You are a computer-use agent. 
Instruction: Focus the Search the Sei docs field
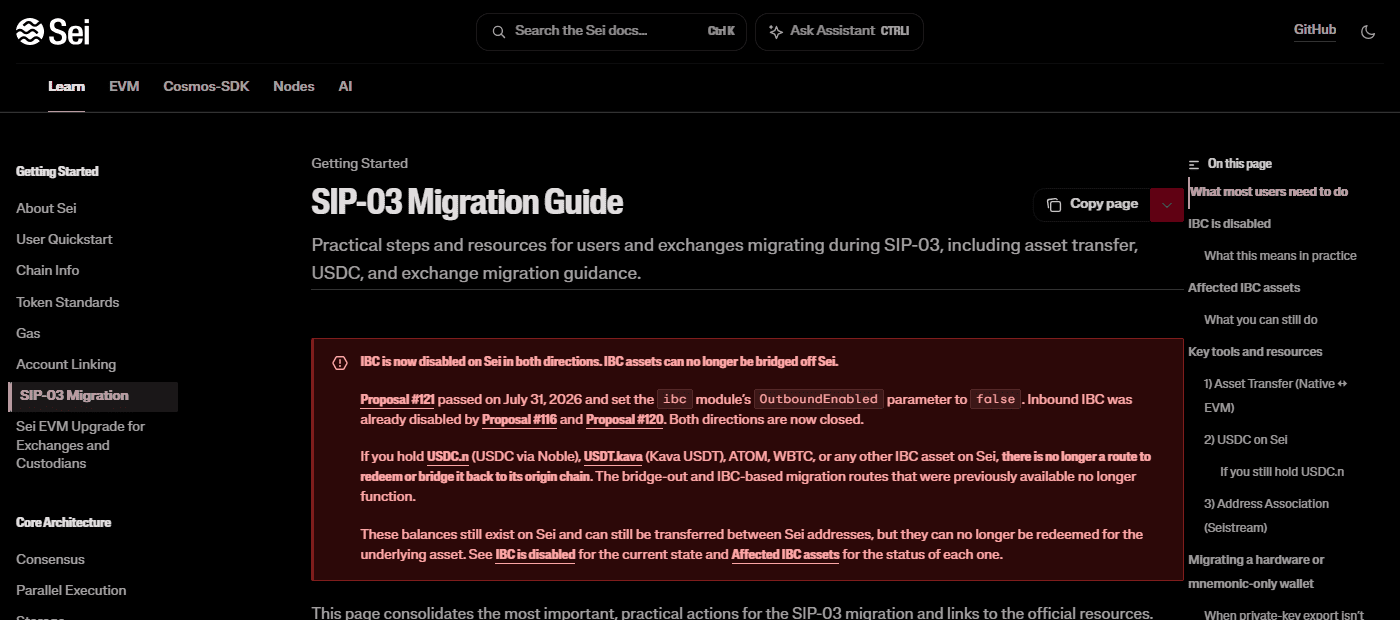611,32
